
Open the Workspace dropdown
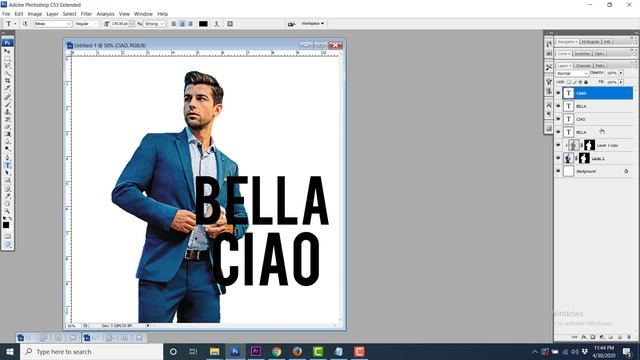[x=313, y=24]
